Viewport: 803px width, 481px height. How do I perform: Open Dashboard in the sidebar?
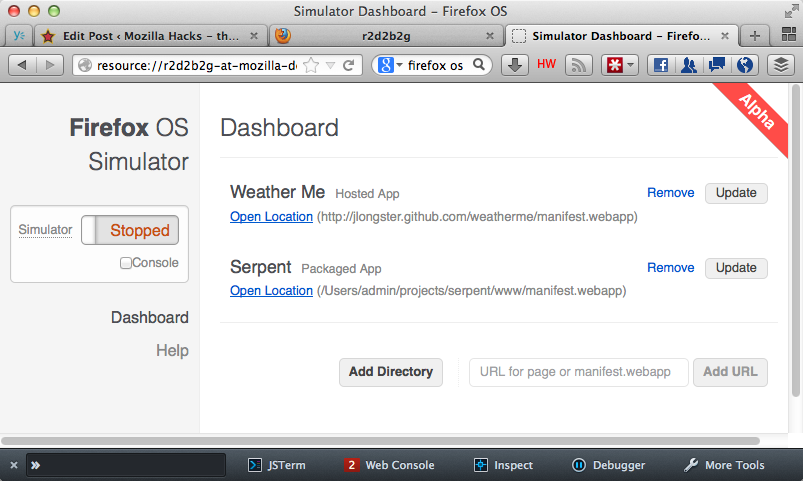click(x=150, y=318)
